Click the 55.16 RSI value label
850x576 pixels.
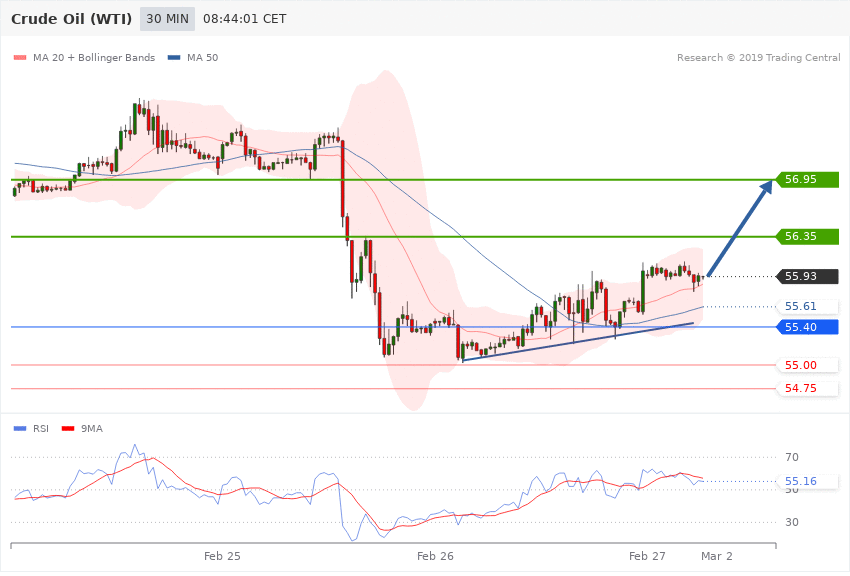point(808,481)
